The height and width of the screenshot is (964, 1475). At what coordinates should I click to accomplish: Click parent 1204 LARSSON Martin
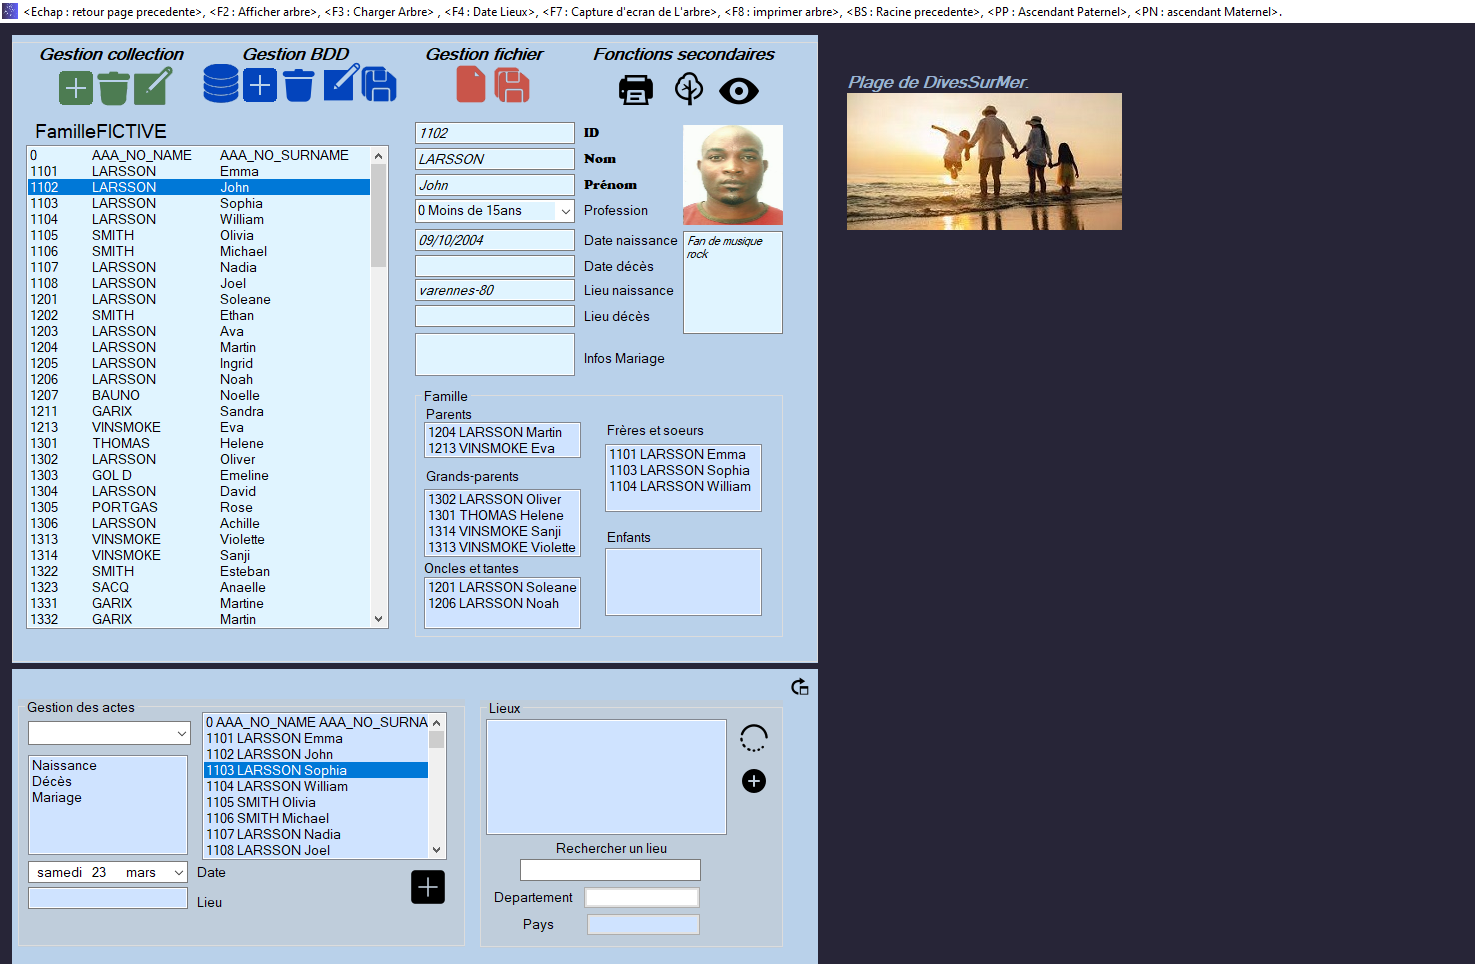(x=496, y=433)
